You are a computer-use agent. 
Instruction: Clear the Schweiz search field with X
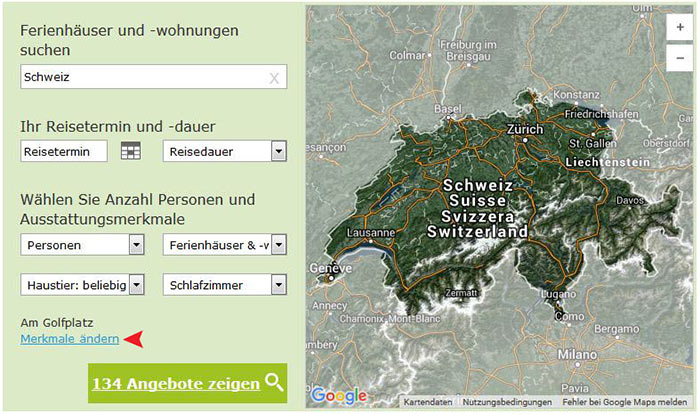pos(274,79)
